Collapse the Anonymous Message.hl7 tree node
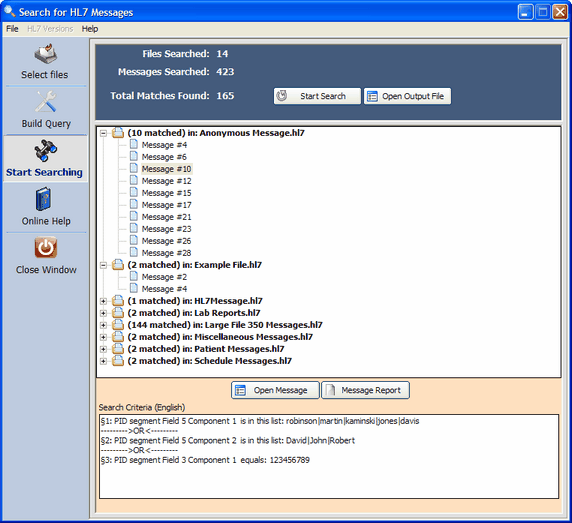Screen dimensions: 572x523 [x=104, y=133]
